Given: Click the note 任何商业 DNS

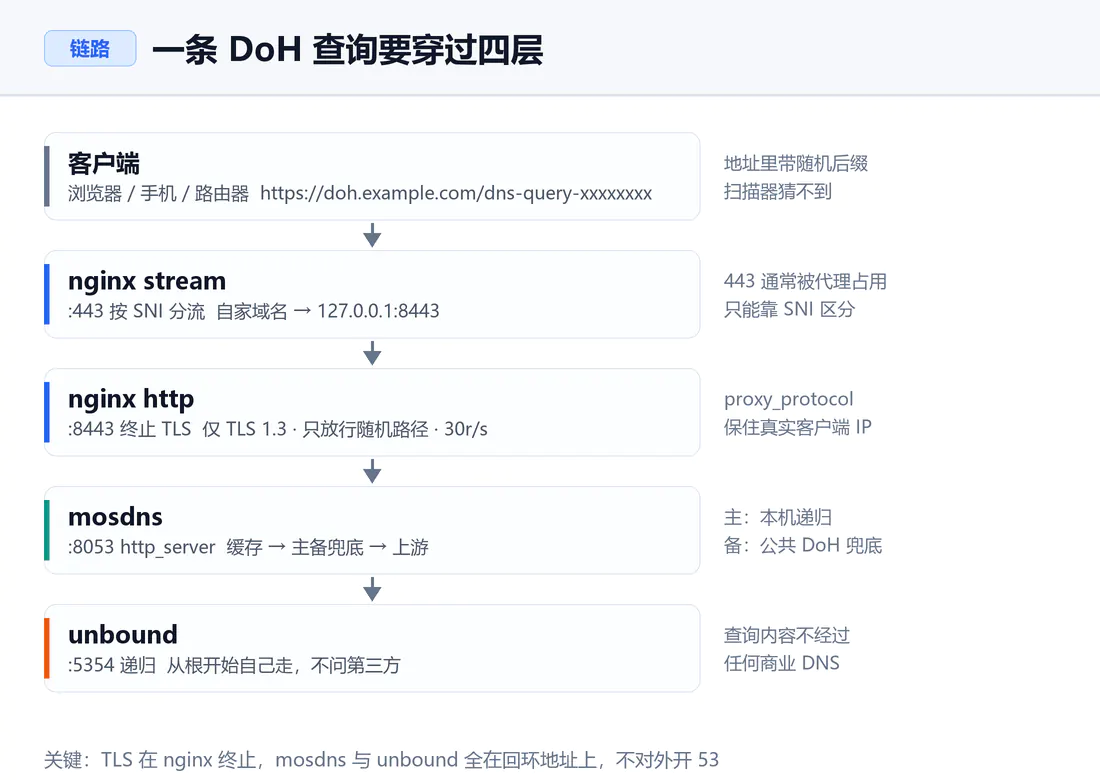Looking at the screenshot, I should 782,664.
